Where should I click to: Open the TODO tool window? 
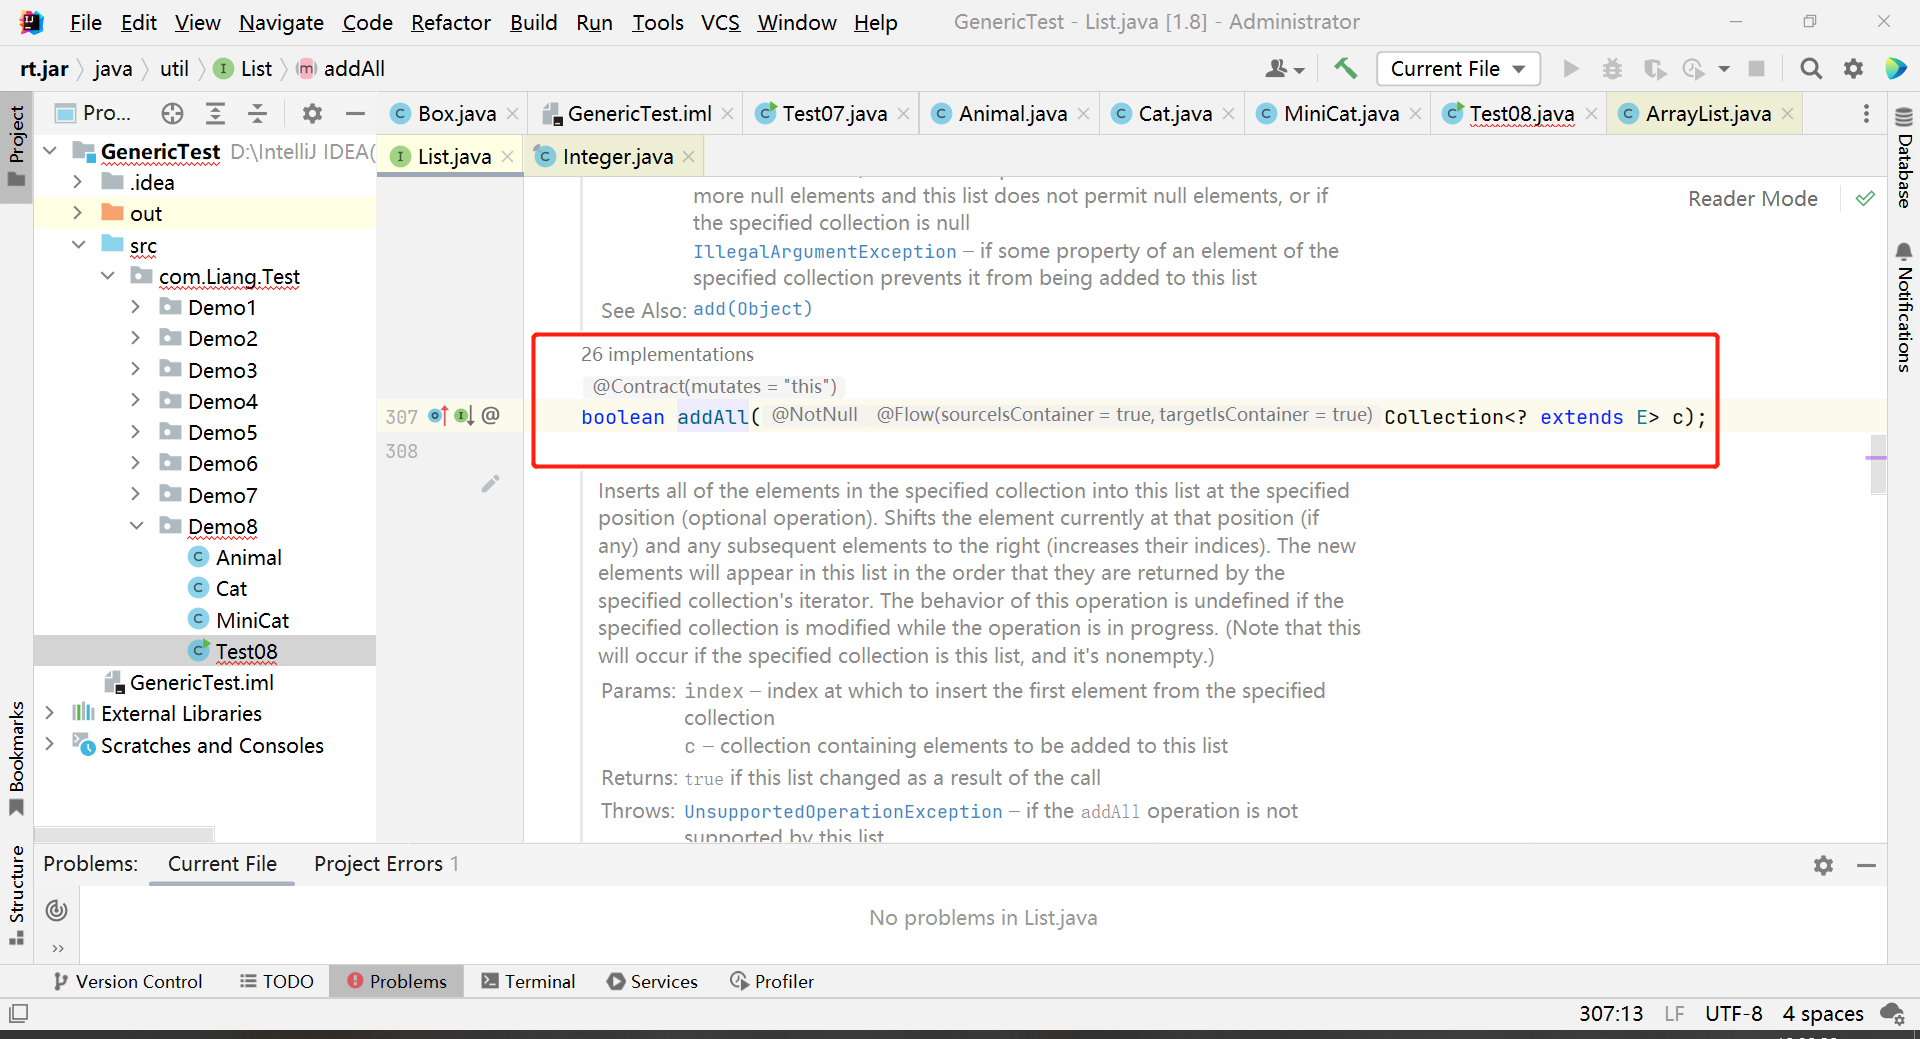coord(277,981)
